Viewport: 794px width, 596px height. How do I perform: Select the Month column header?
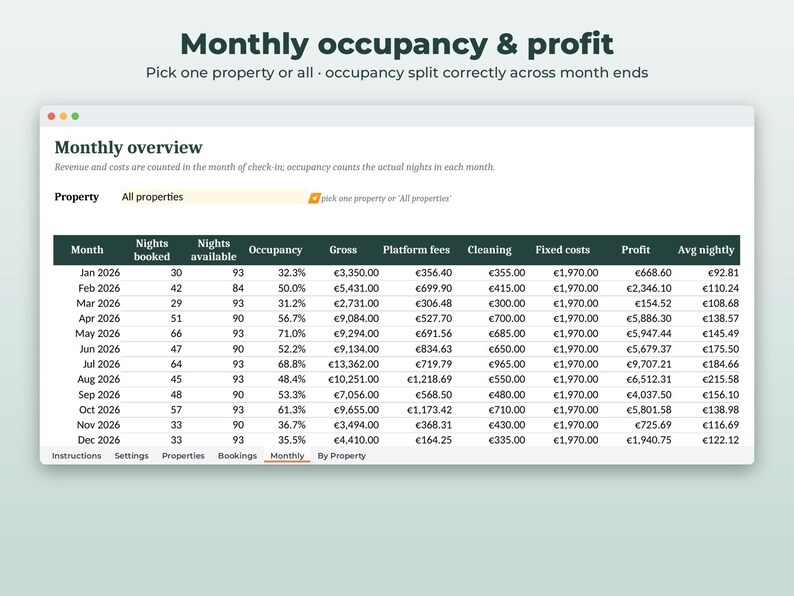pyautogui.click(x=87, y=250)
